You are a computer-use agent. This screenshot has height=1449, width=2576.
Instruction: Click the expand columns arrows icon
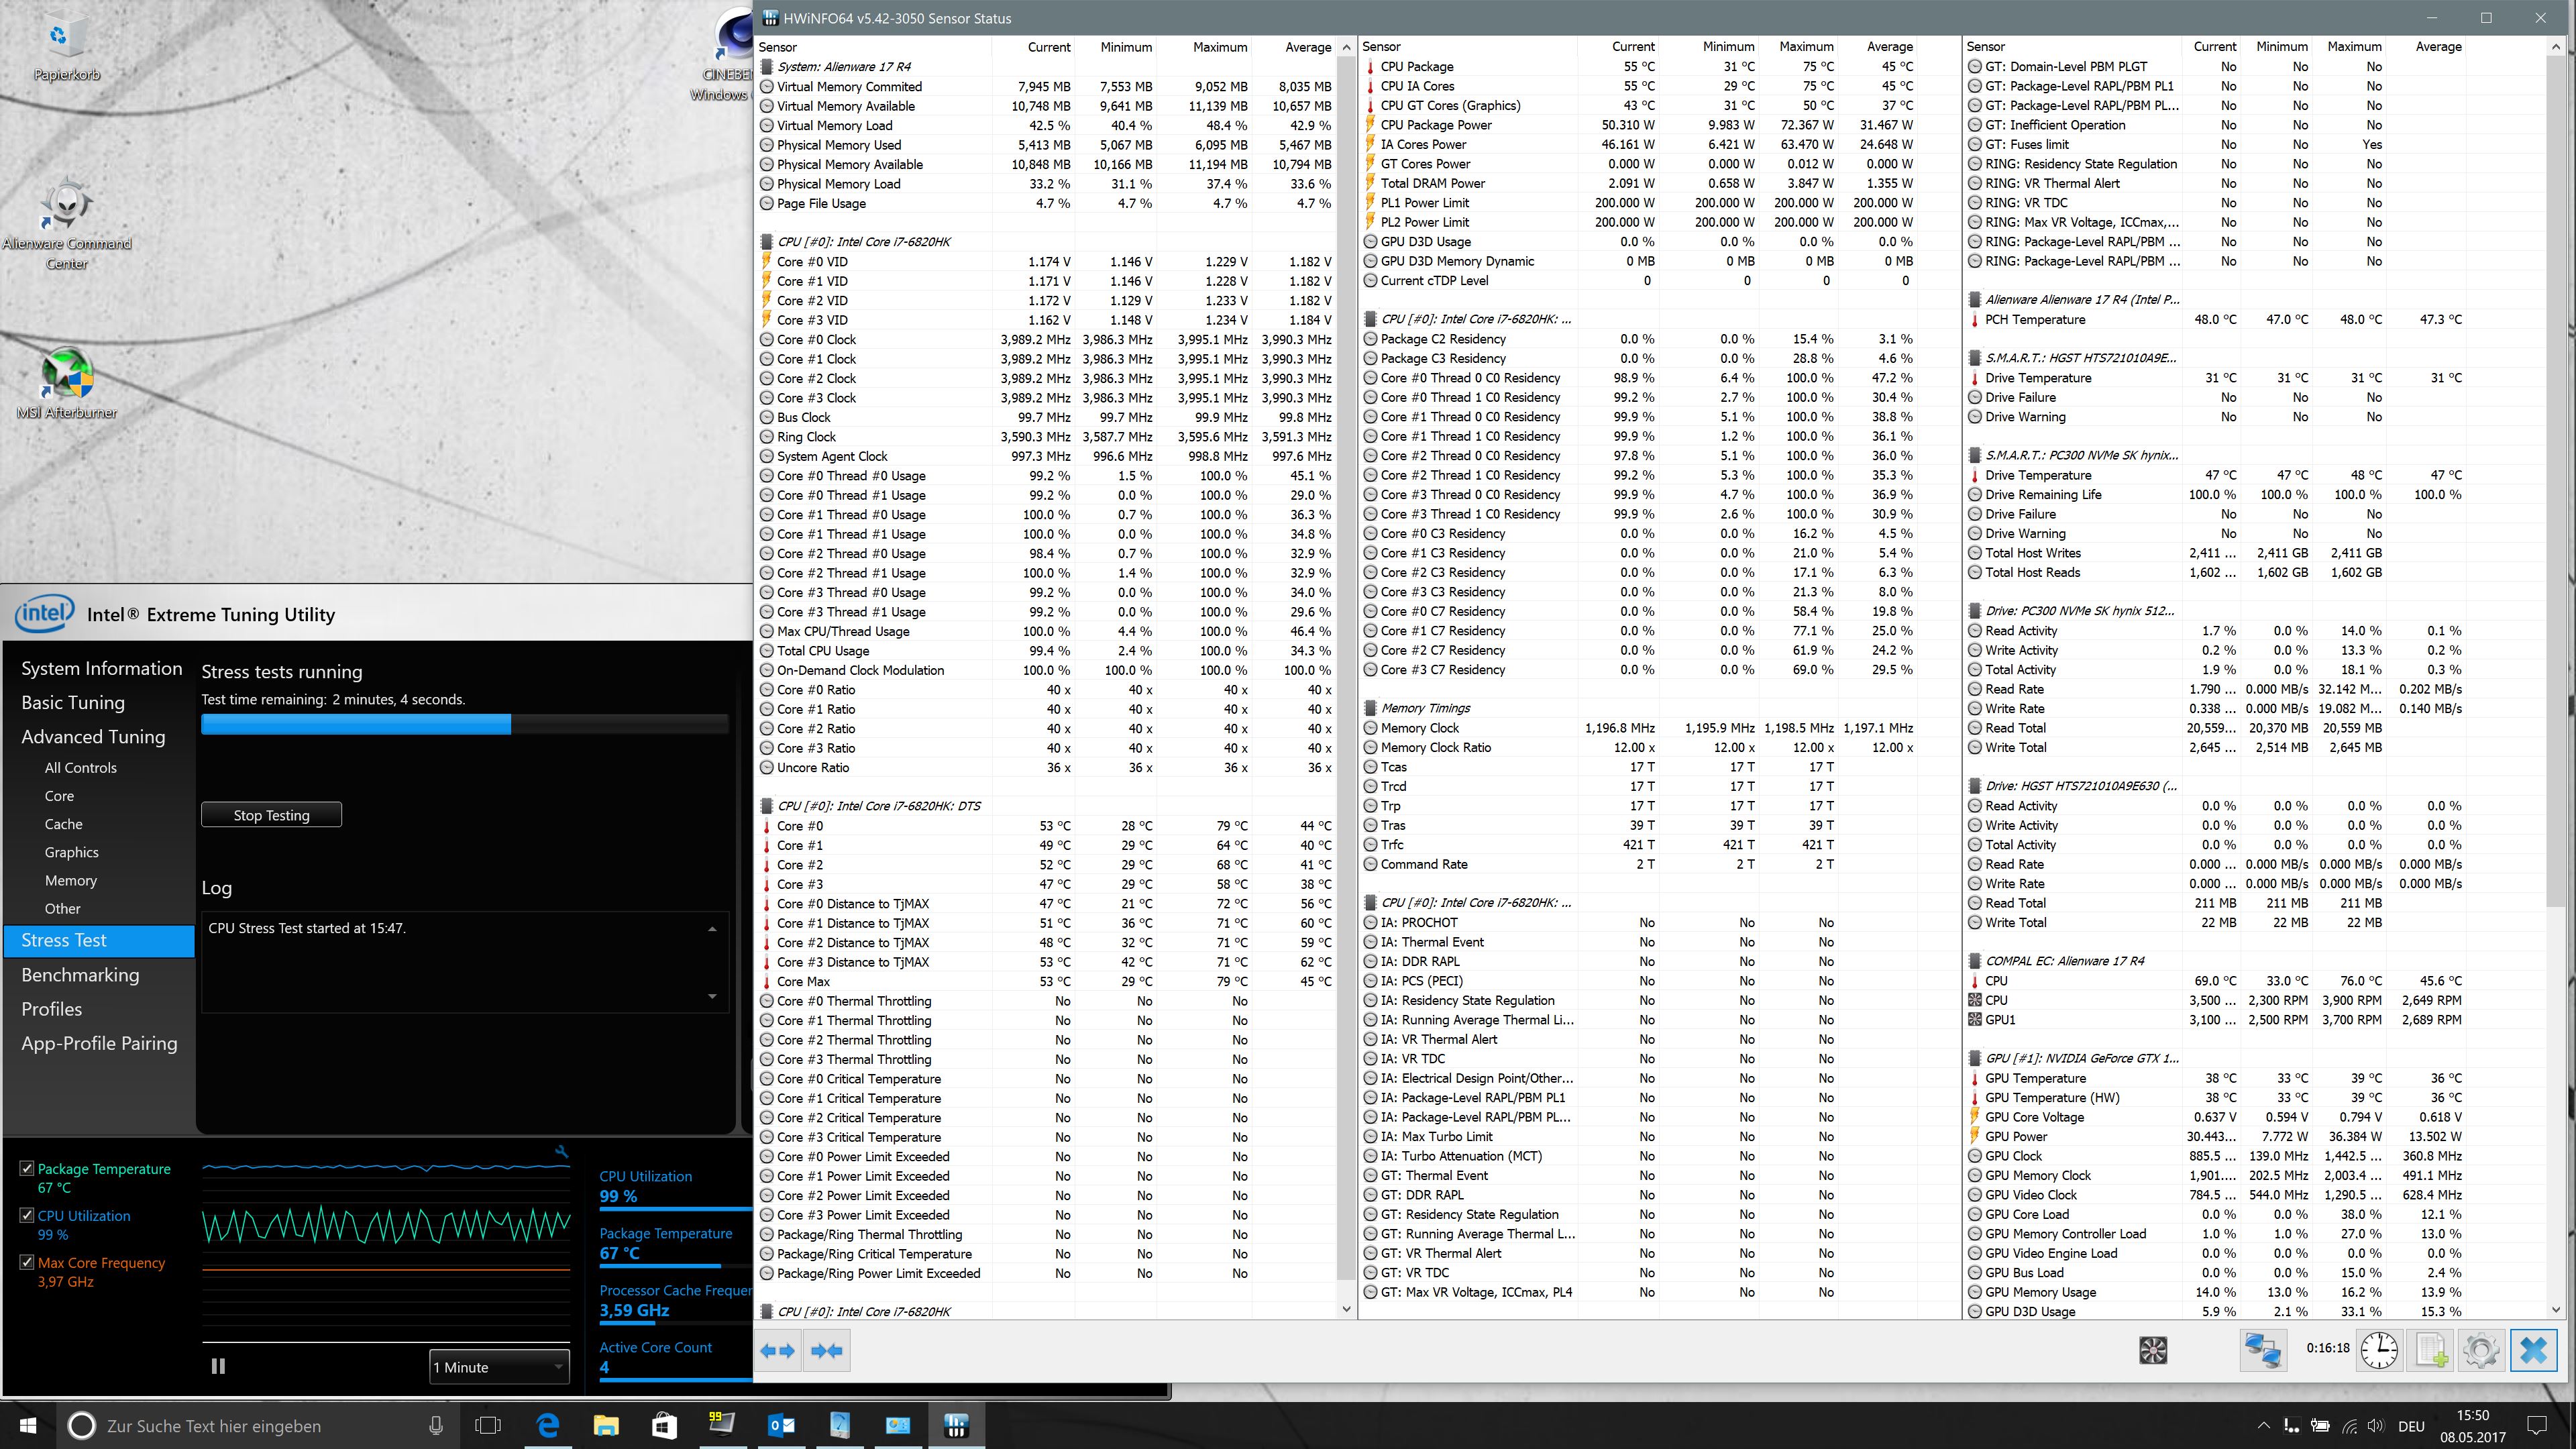click(778, 1351)
